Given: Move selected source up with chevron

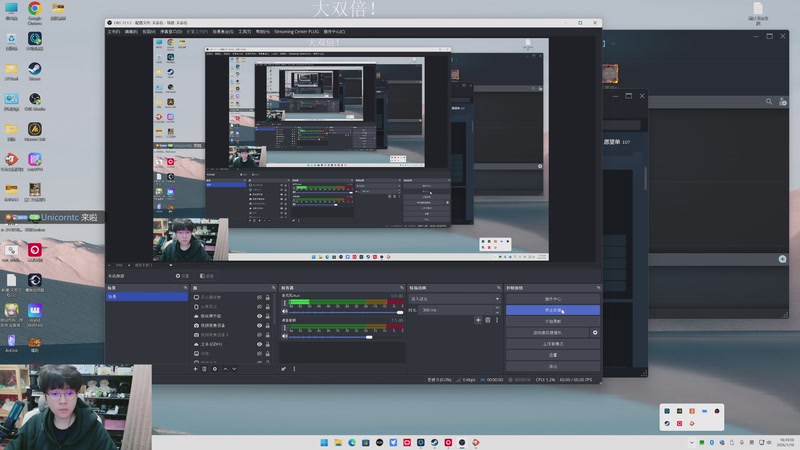Looking at the screenshot, I should 226,369.
